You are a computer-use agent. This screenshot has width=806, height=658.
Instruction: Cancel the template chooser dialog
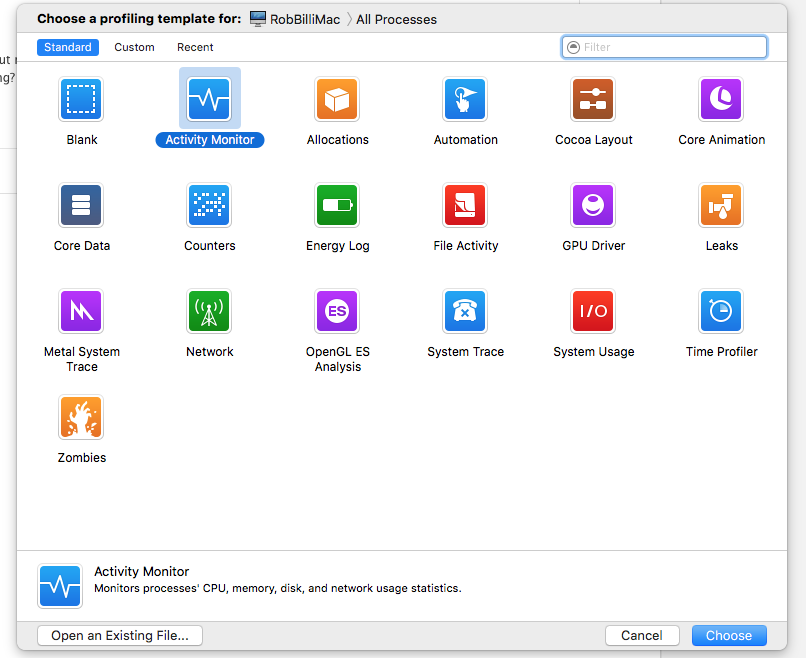tap(642, 635)
